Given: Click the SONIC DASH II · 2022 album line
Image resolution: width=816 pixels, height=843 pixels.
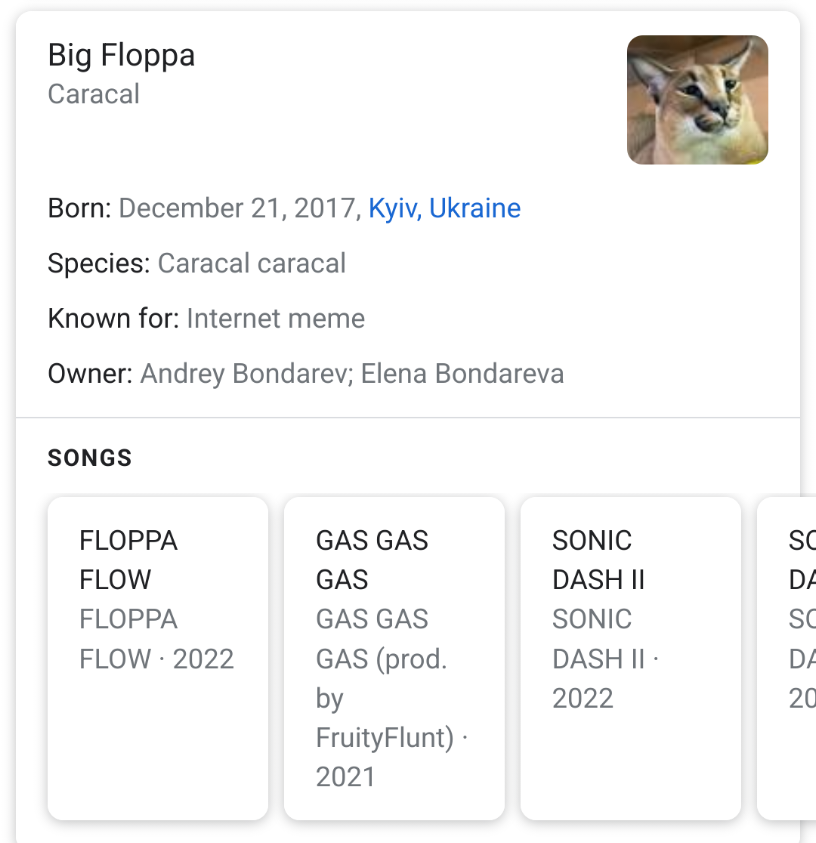Looking at the screenshot, I should pos(605,659).
